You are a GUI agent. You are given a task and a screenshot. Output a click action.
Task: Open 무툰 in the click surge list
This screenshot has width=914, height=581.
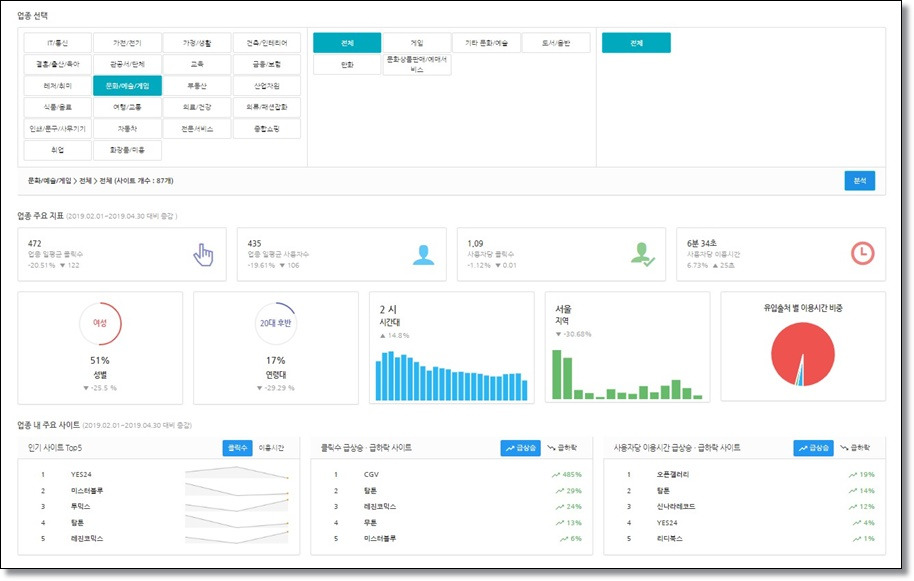point(370,523)
